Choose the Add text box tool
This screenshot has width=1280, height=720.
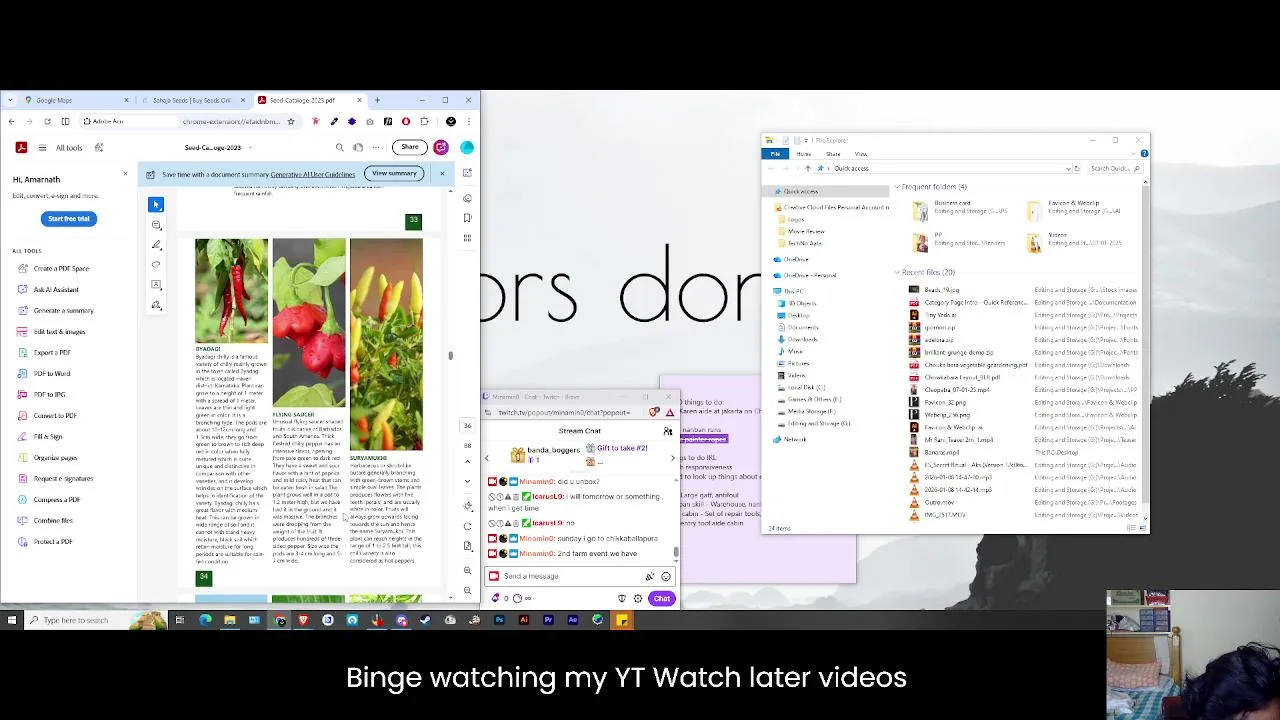[x=156, y=285]
